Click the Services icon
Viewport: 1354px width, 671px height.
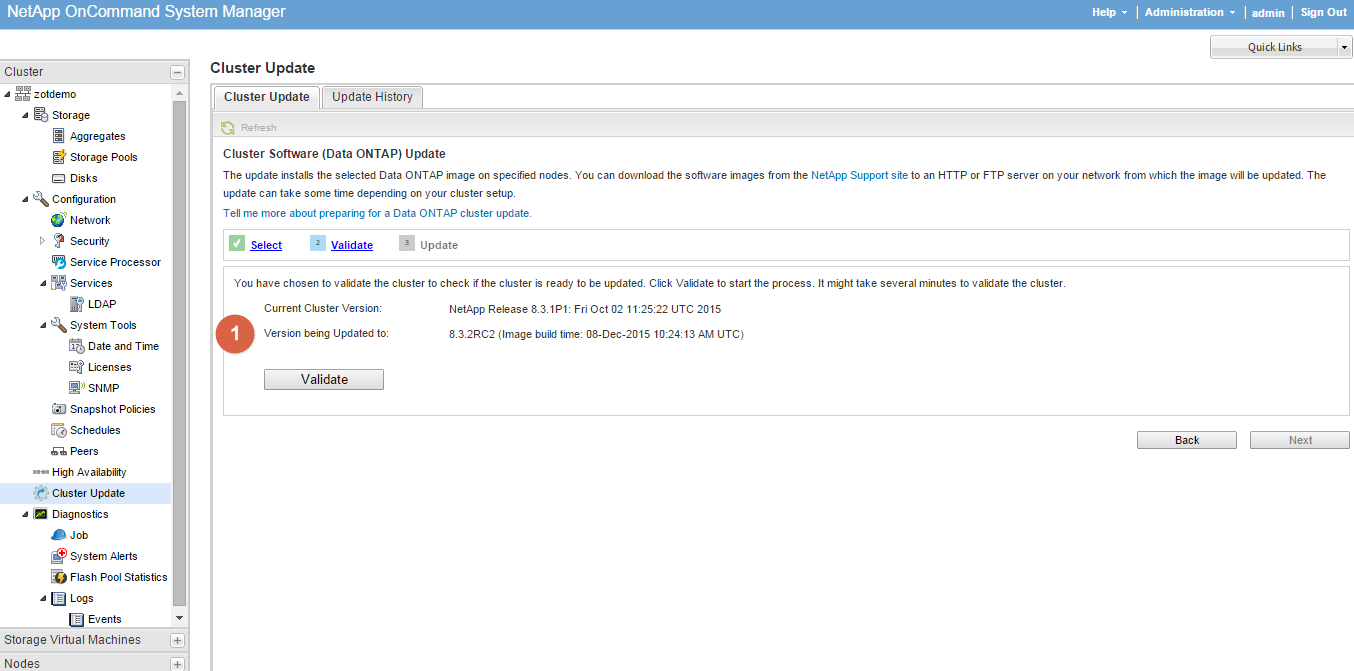click(x=59, y=283)
